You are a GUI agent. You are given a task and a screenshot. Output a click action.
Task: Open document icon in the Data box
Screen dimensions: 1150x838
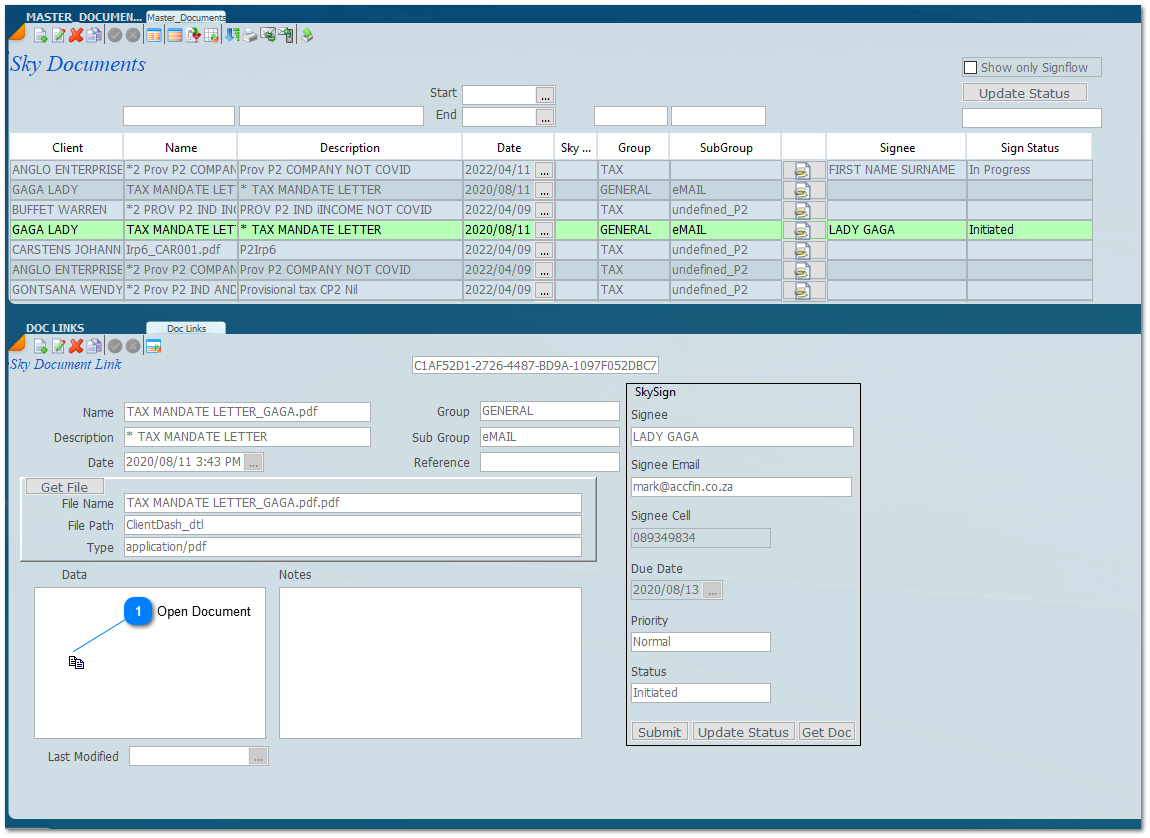77,662
